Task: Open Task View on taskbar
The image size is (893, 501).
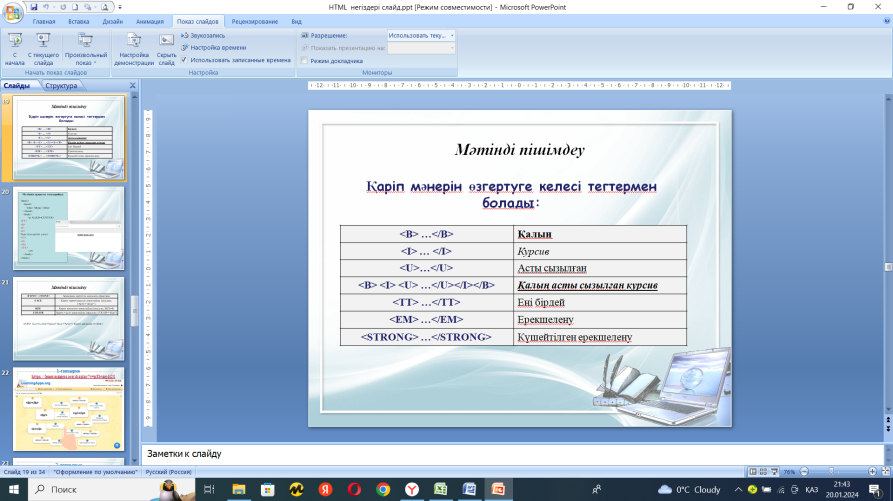Action: tap(209, 490)
